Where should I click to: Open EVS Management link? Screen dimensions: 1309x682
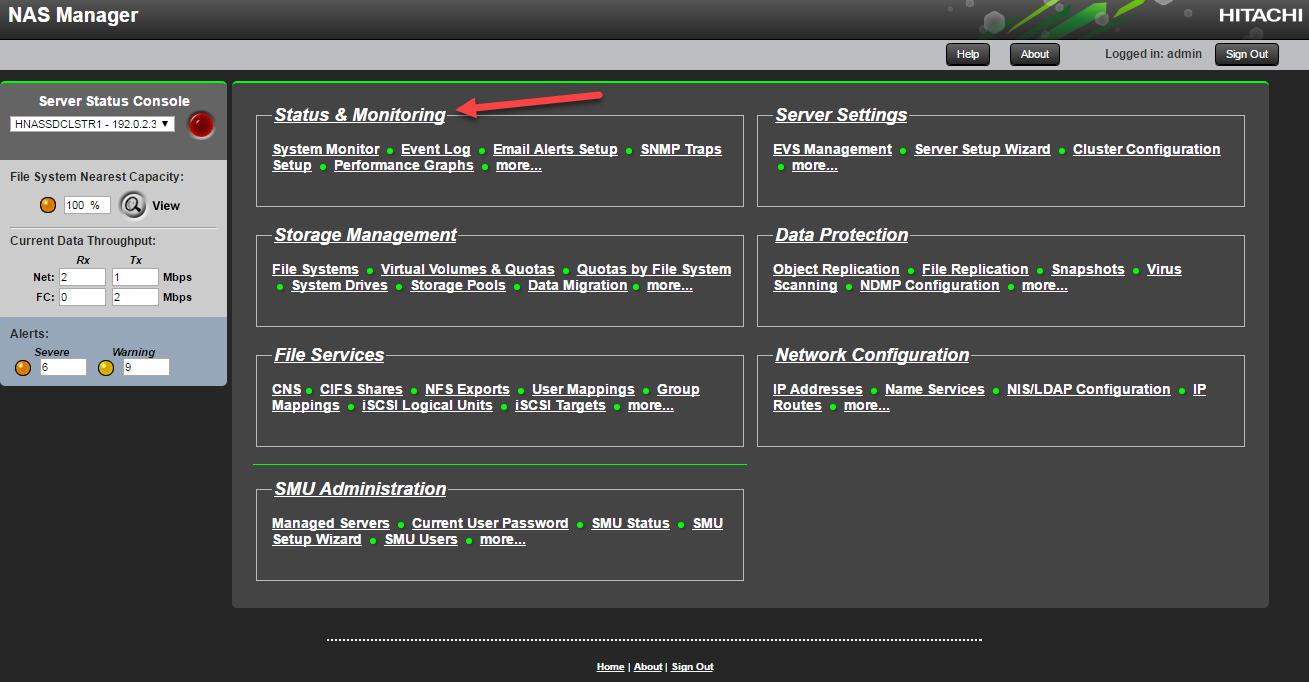point(832,149)
